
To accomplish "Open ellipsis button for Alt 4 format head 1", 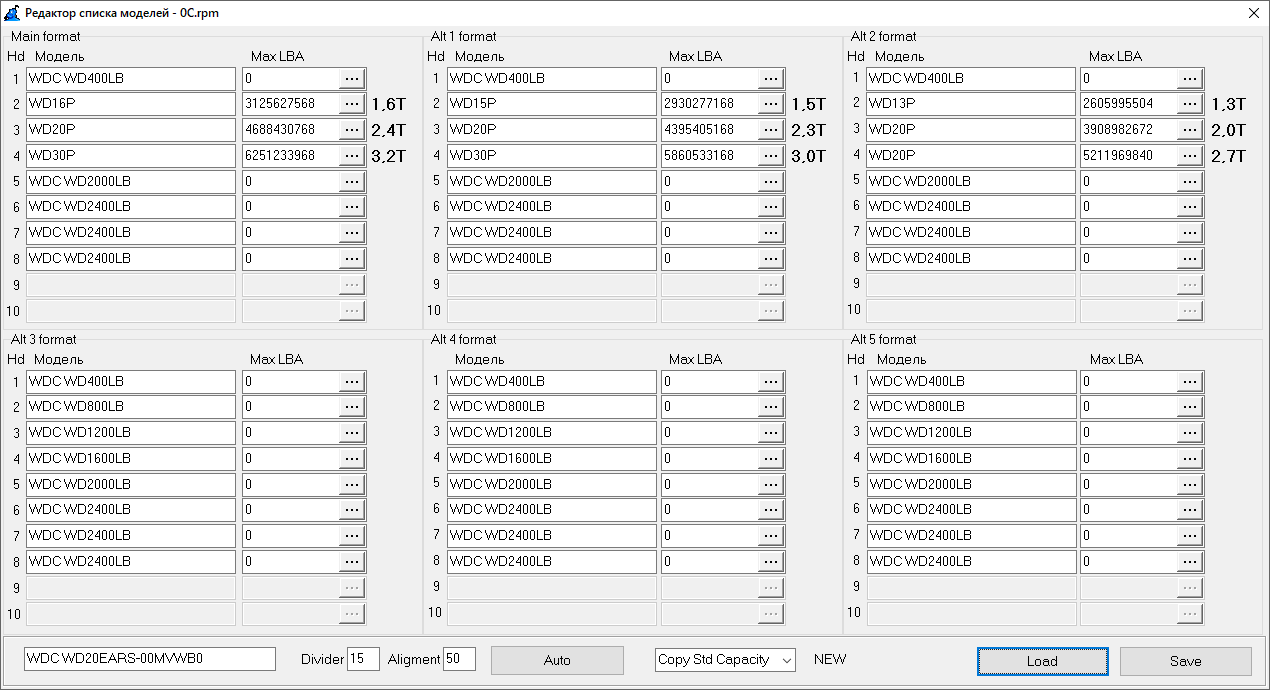I will pos(771,381).
